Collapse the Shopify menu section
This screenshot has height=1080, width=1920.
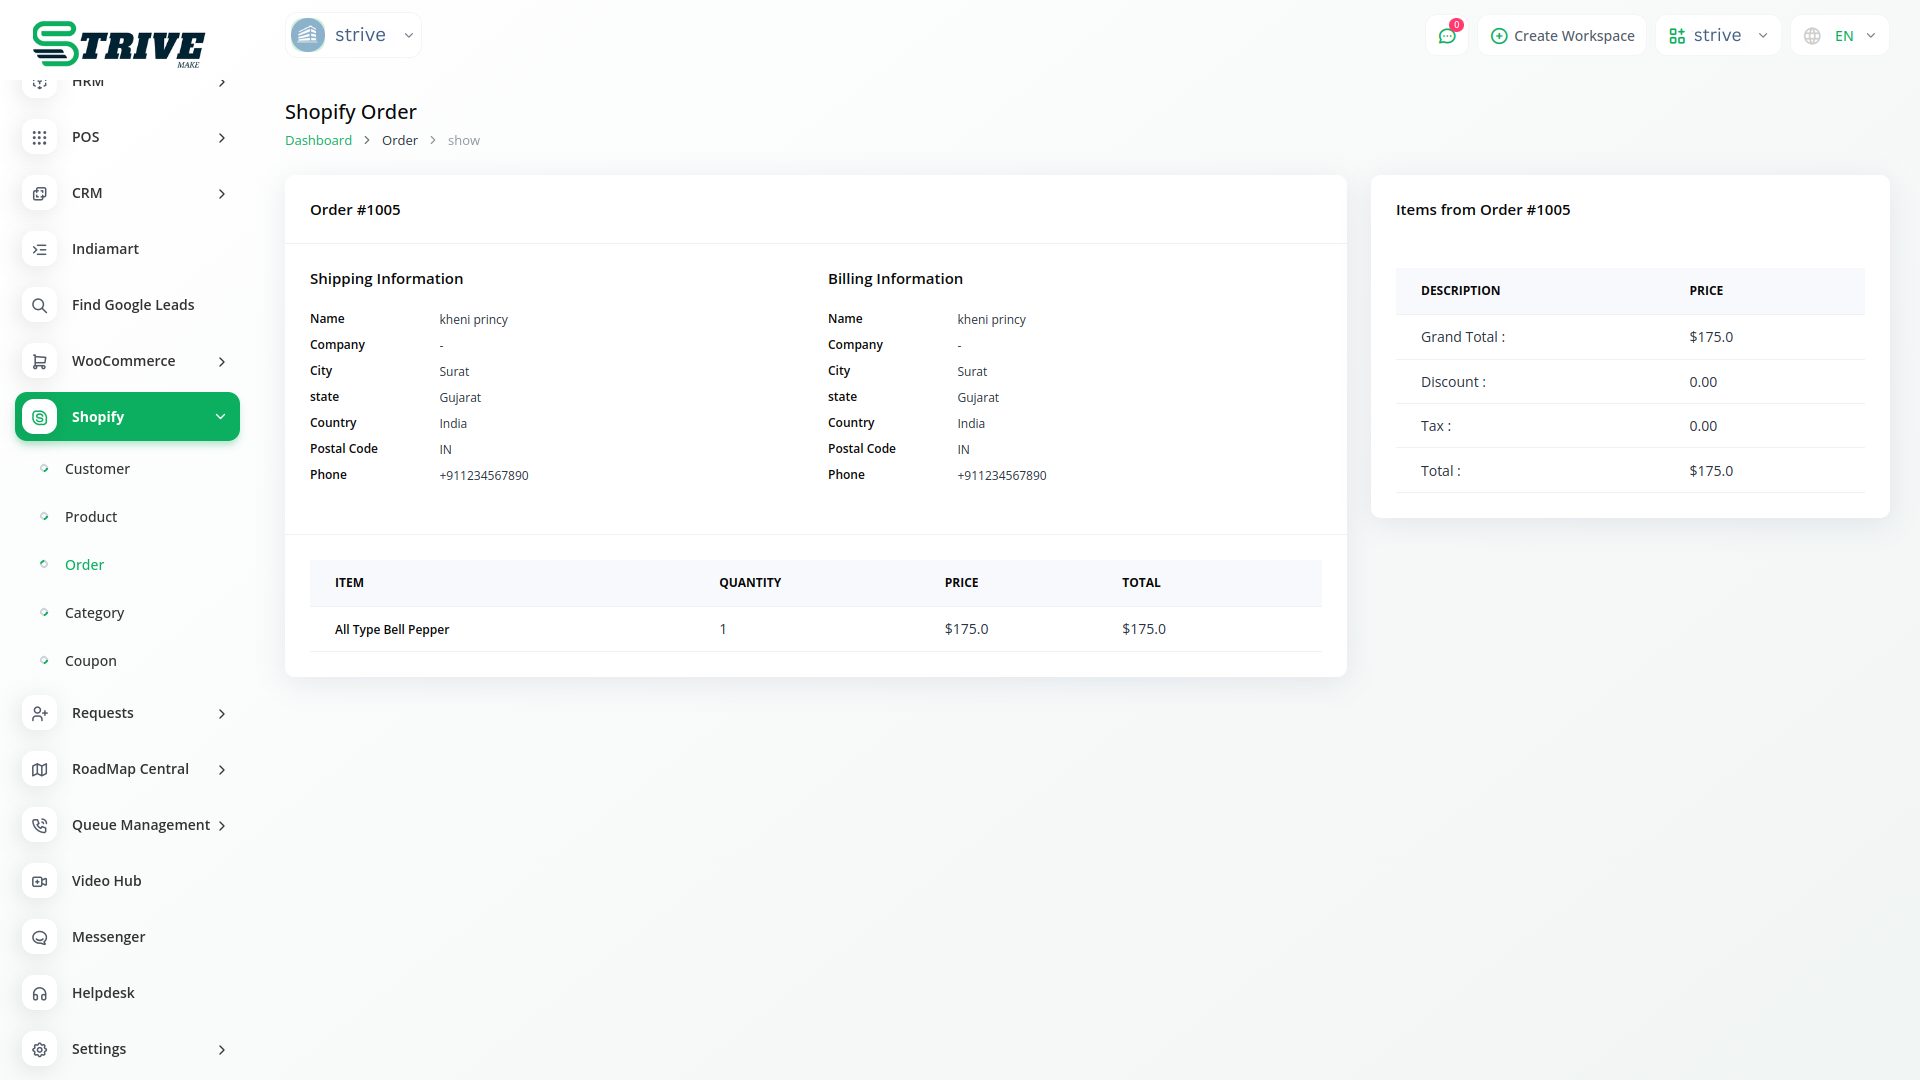tap(220, 417)
